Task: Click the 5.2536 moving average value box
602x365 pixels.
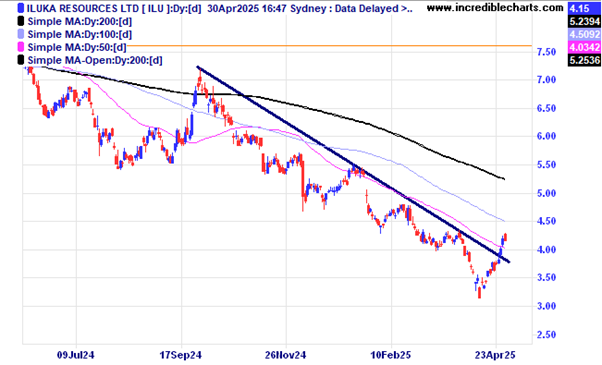Action: click(x=584, y=60)
